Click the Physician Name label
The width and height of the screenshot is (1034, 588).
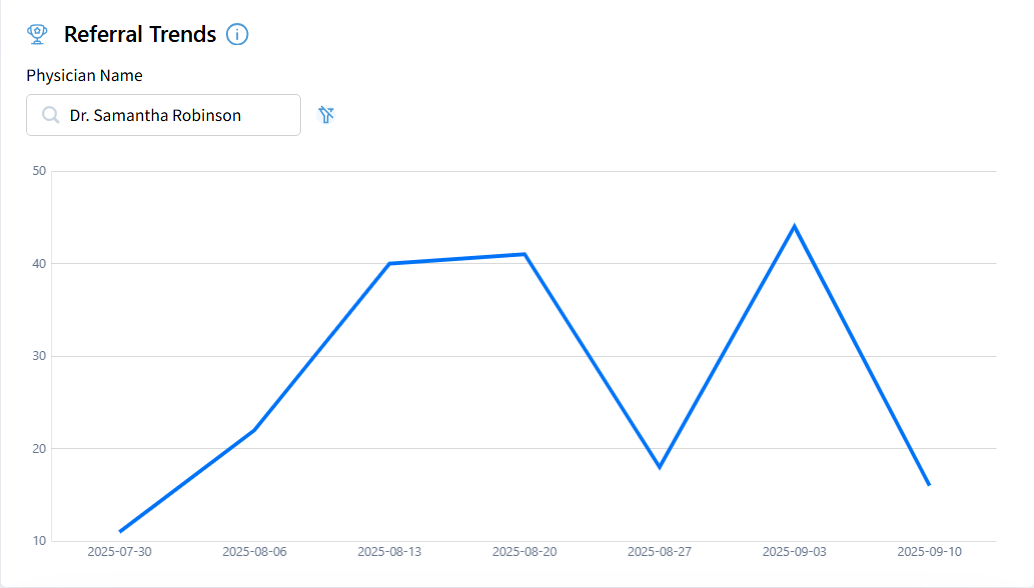84,75
